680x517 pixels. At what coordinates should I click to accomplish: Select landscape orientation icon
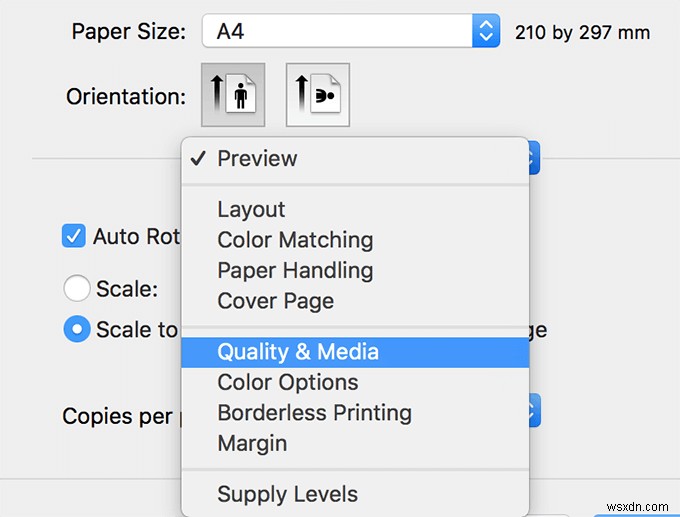coord(317,95)
